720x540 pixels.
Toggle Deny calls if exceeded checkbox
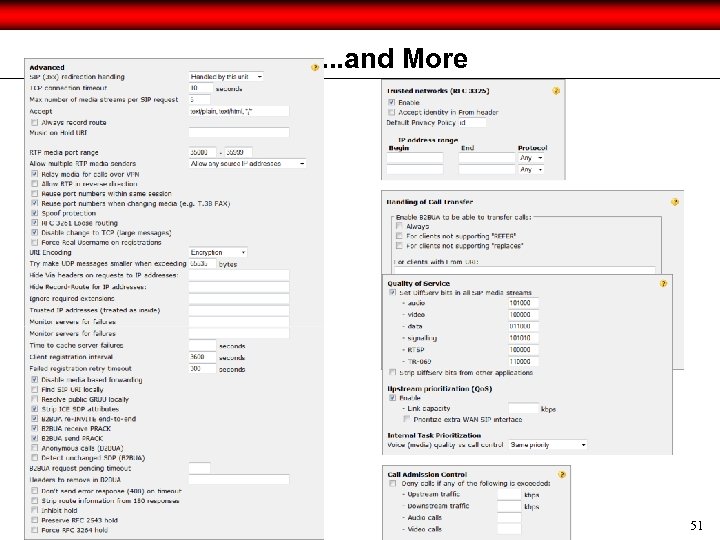pyautogui.click(x=392, y=484)
